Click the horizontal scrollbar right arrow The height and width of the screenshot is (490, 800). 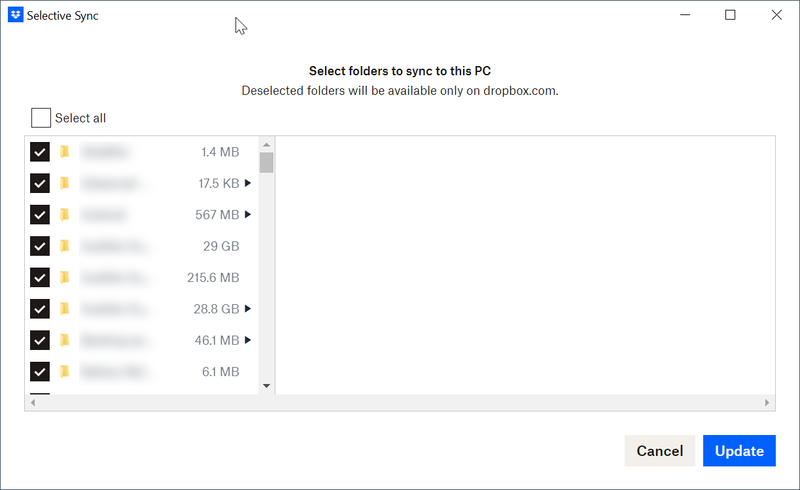(768, 402)
